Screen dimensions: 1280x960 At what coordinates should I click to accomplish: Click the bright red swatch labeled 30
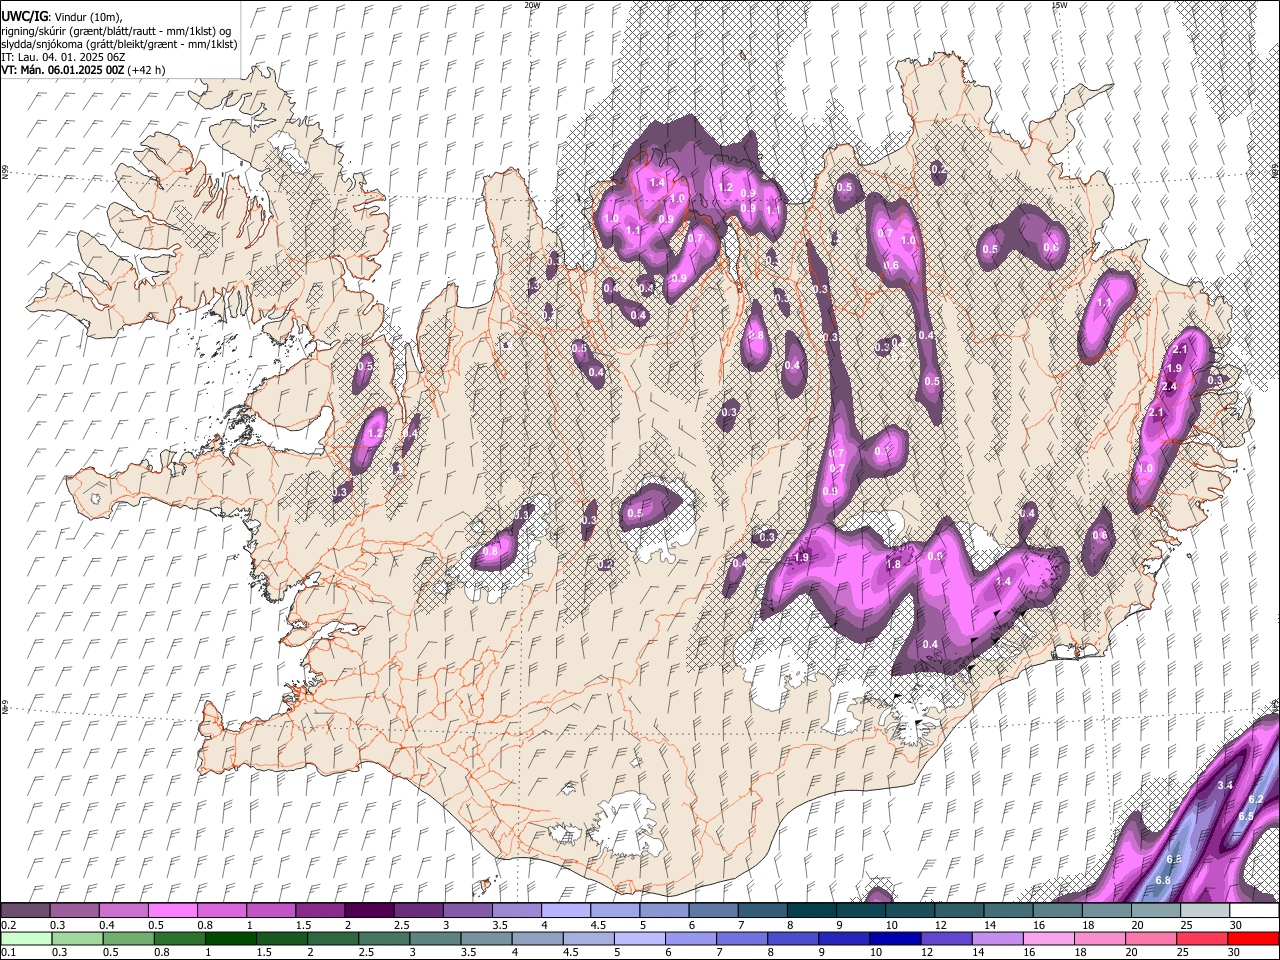(x=1254, y=938)
